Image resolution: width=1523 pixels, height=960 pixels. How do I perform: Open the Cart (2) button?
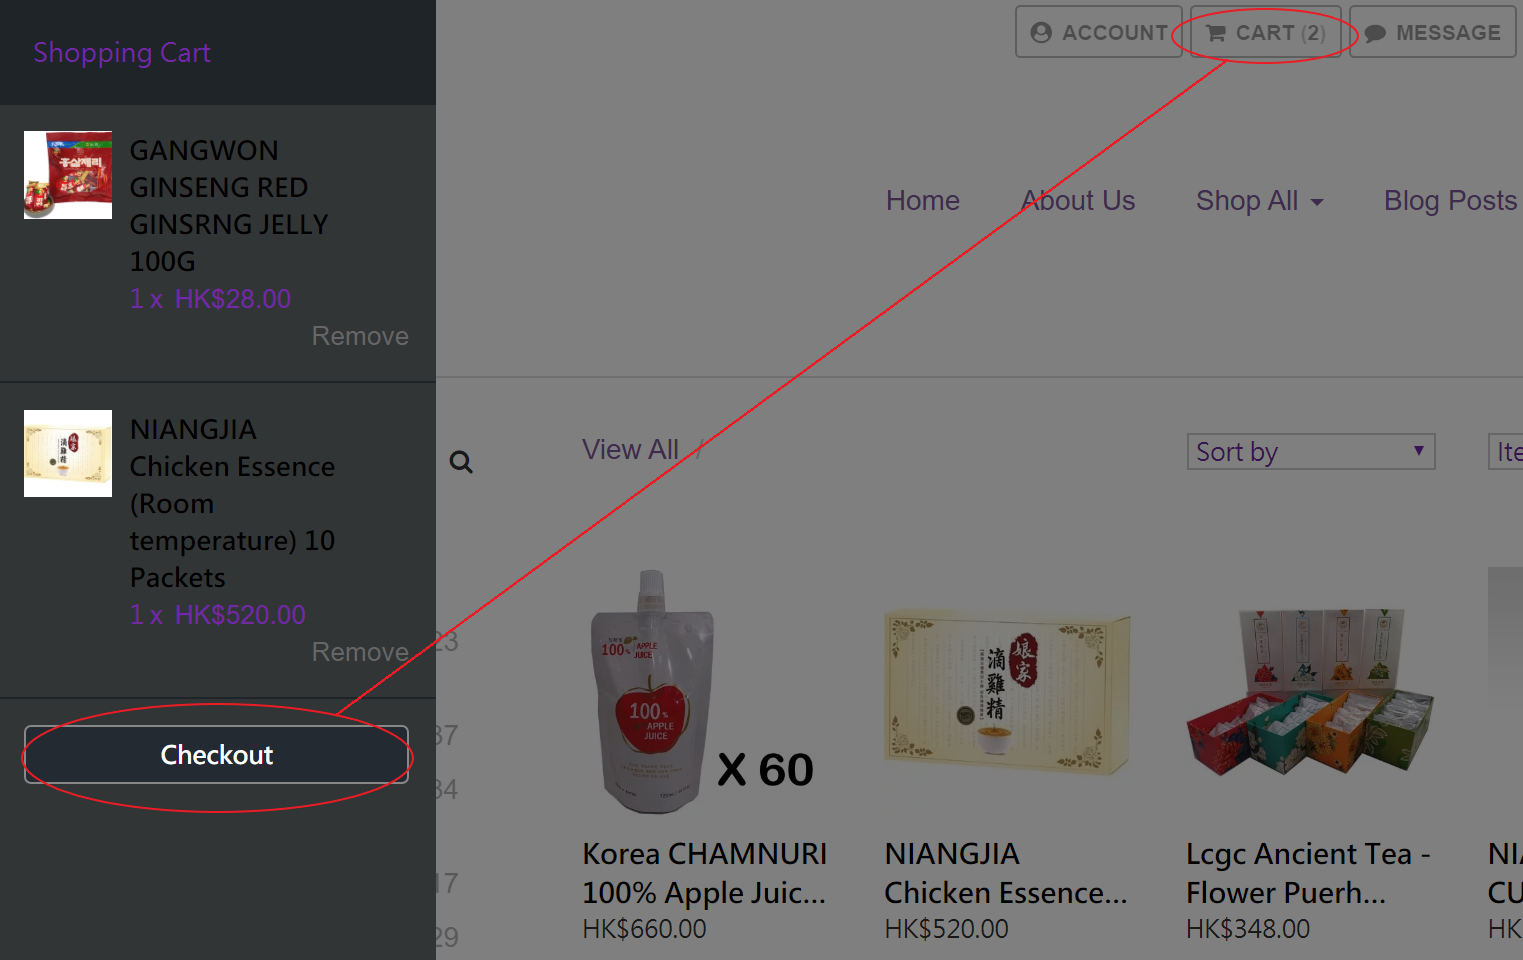[1265, 33]
